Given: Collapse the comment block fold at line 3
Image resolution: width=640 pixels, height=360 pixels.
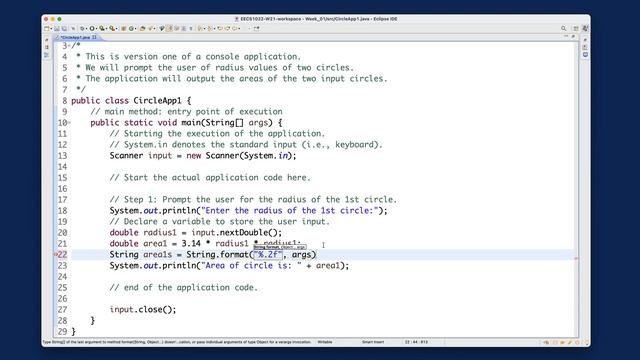Looking at the screenshot, I should pos(69,45).
